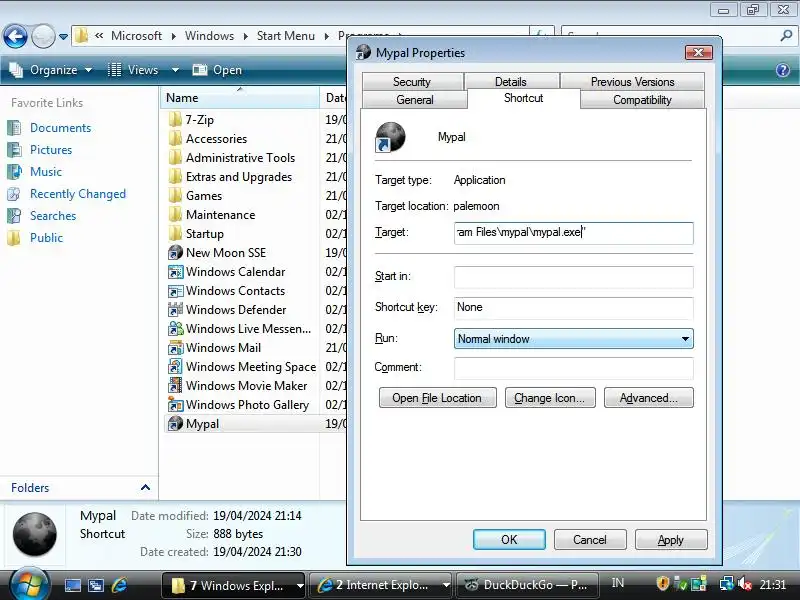
Task: Click the Windows Defender shortcut icon
Action: [x=175, y=310]
